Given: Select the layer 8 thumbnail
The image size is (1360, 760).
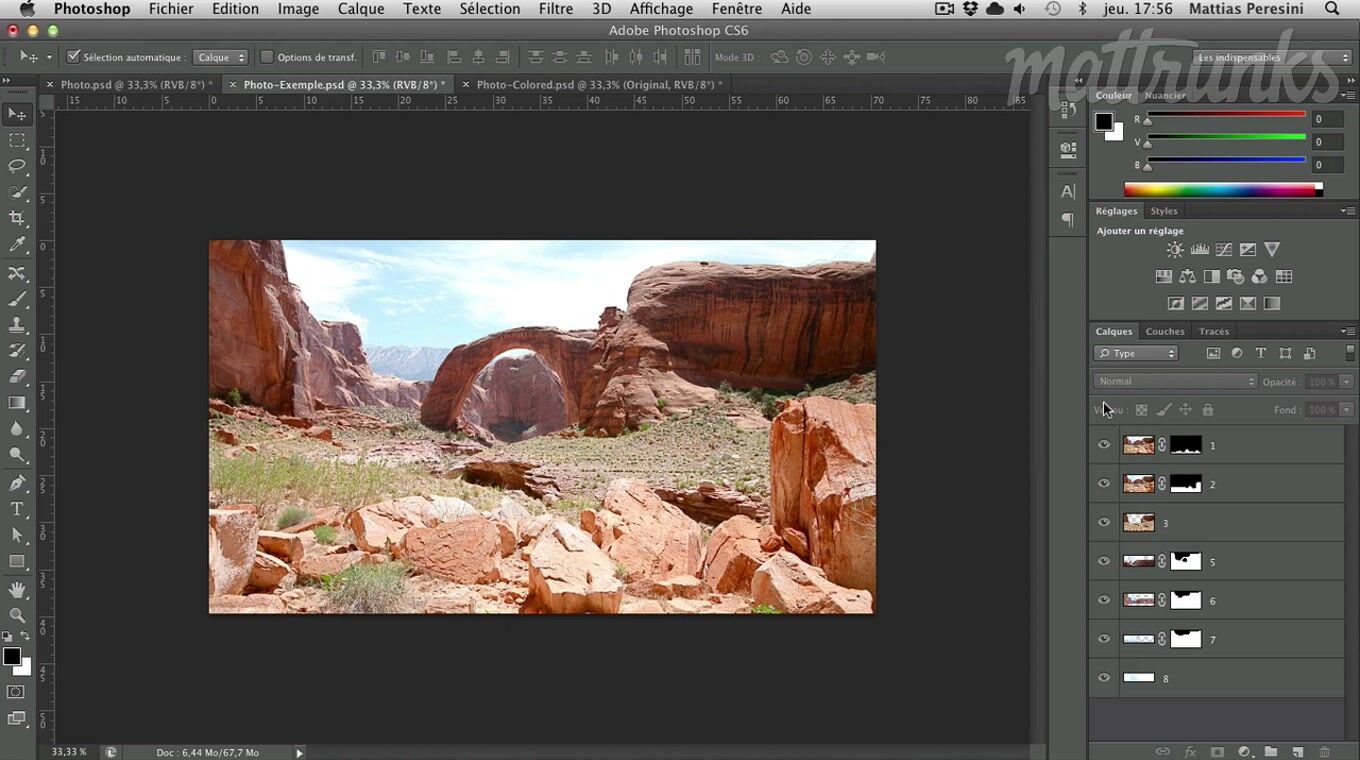Looking at the screenshot, I should pyautogui.click(x=1139, y=678).
